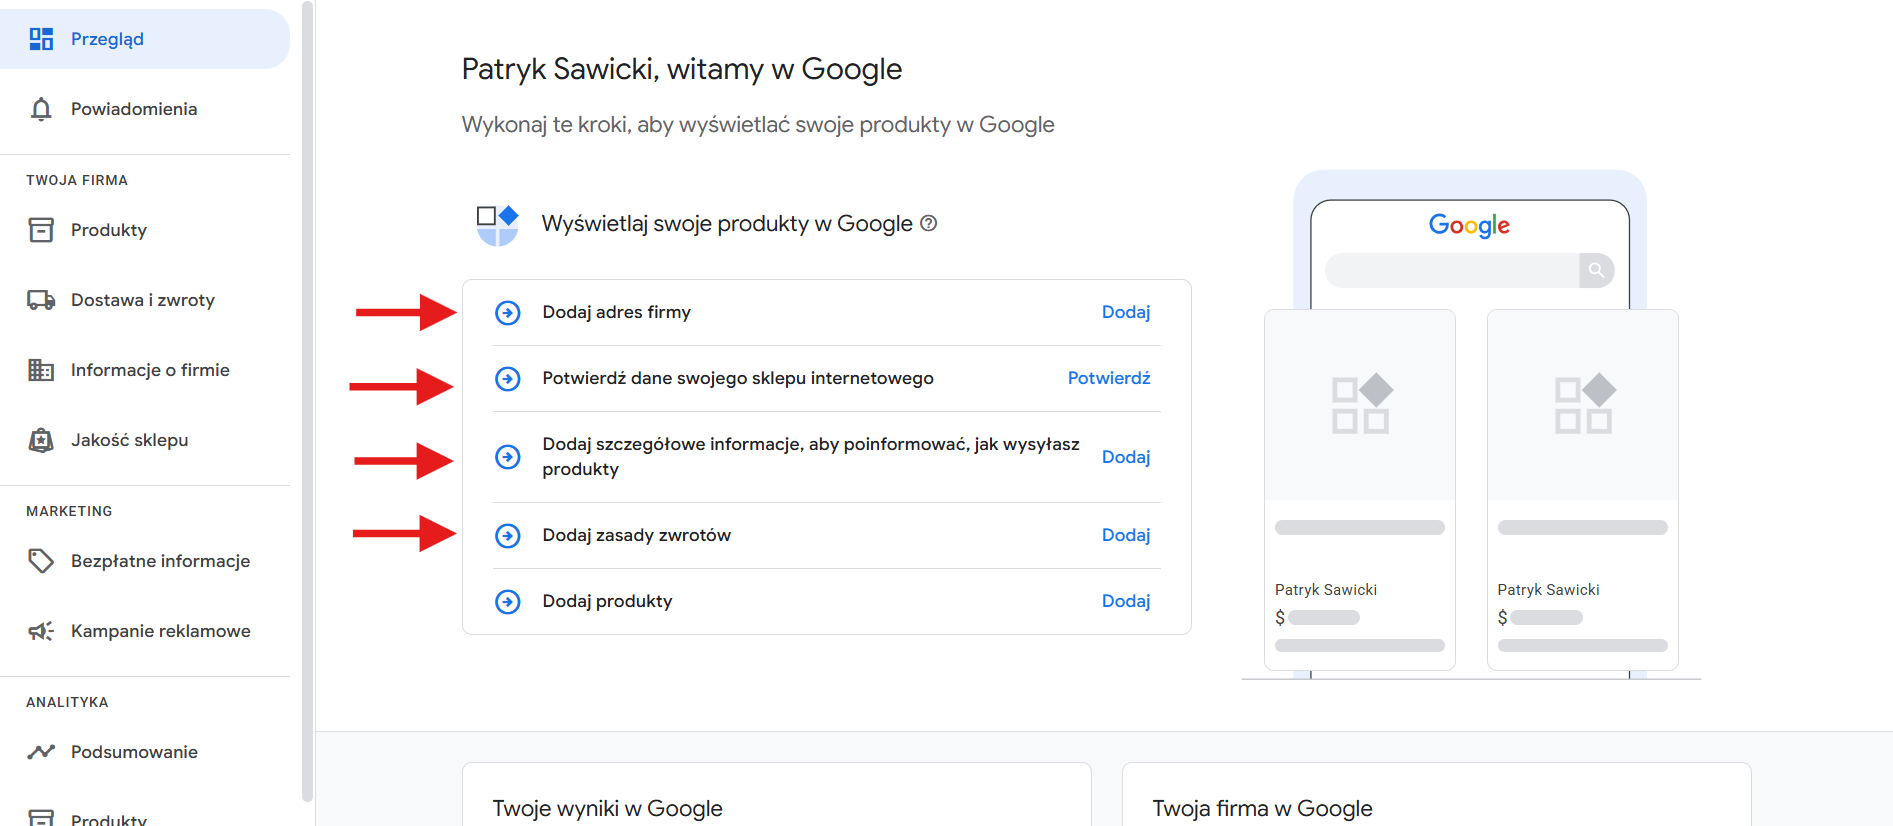Open Produkty under Twoja firma

point(145,230)
